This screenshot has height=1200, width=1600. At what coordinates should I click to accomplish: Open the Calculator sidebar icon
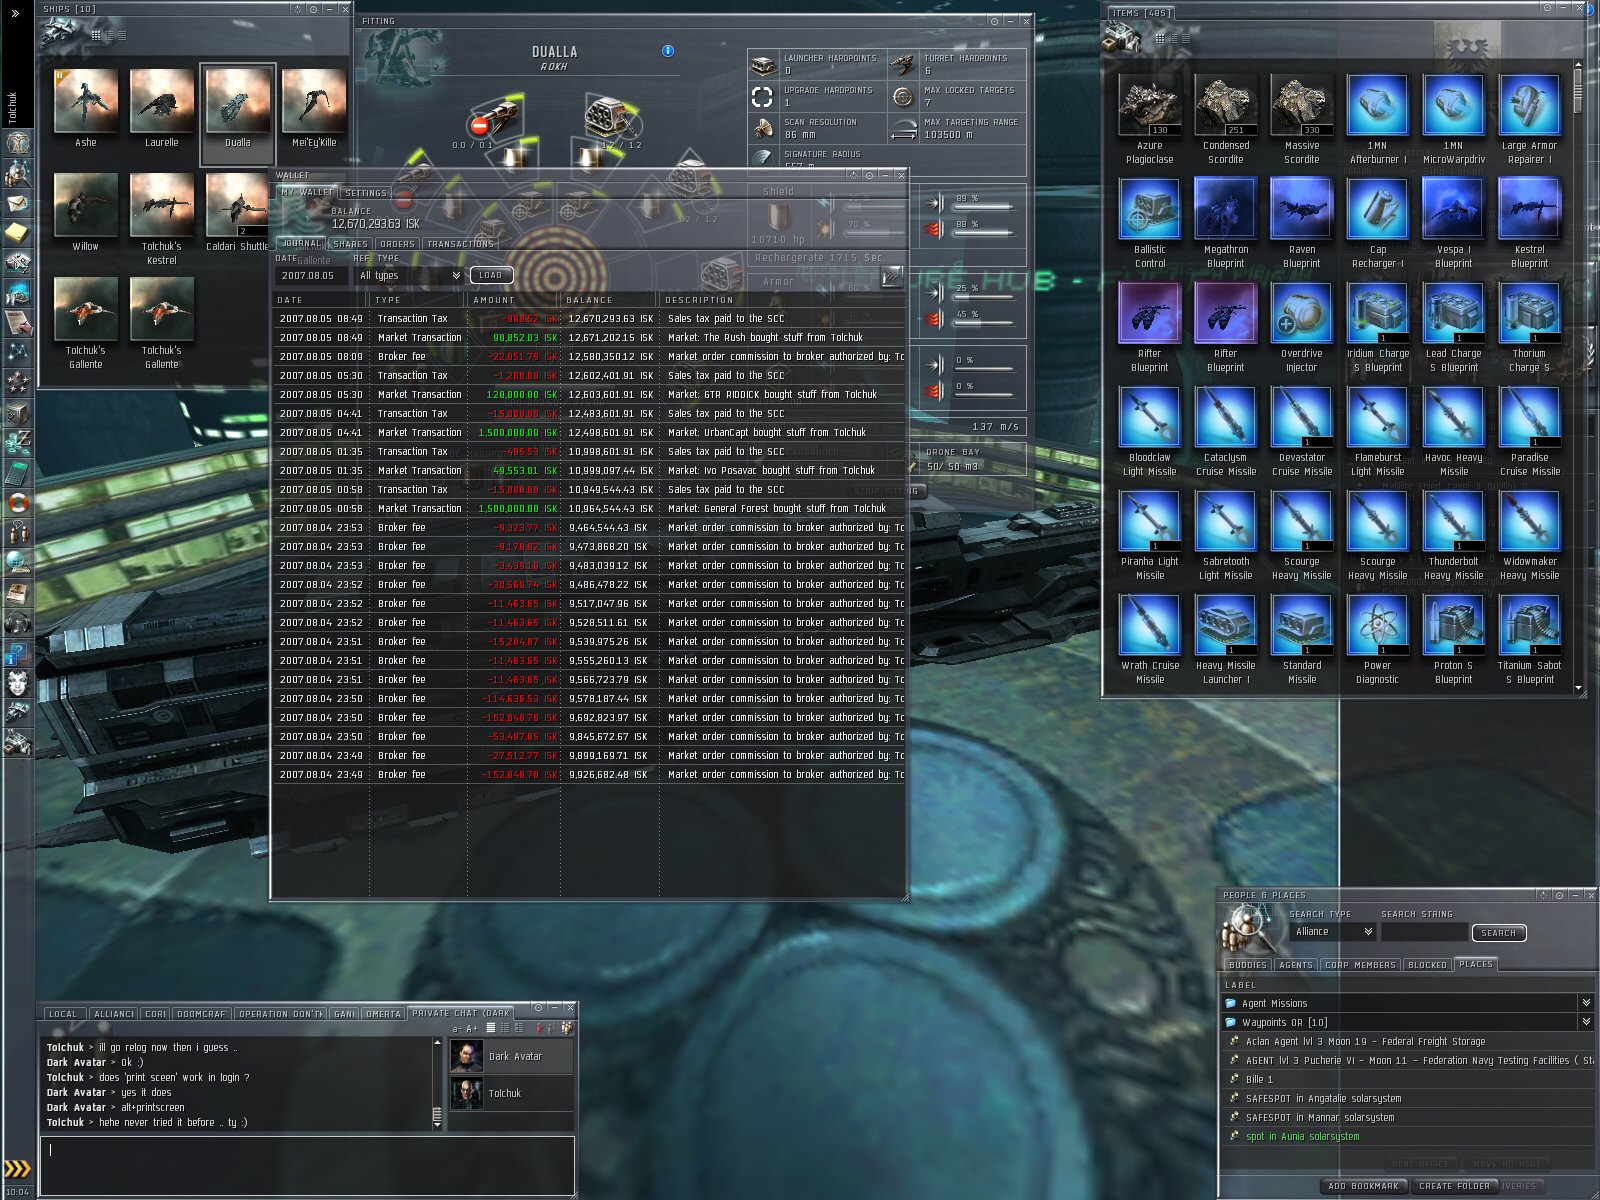point(17,473)
